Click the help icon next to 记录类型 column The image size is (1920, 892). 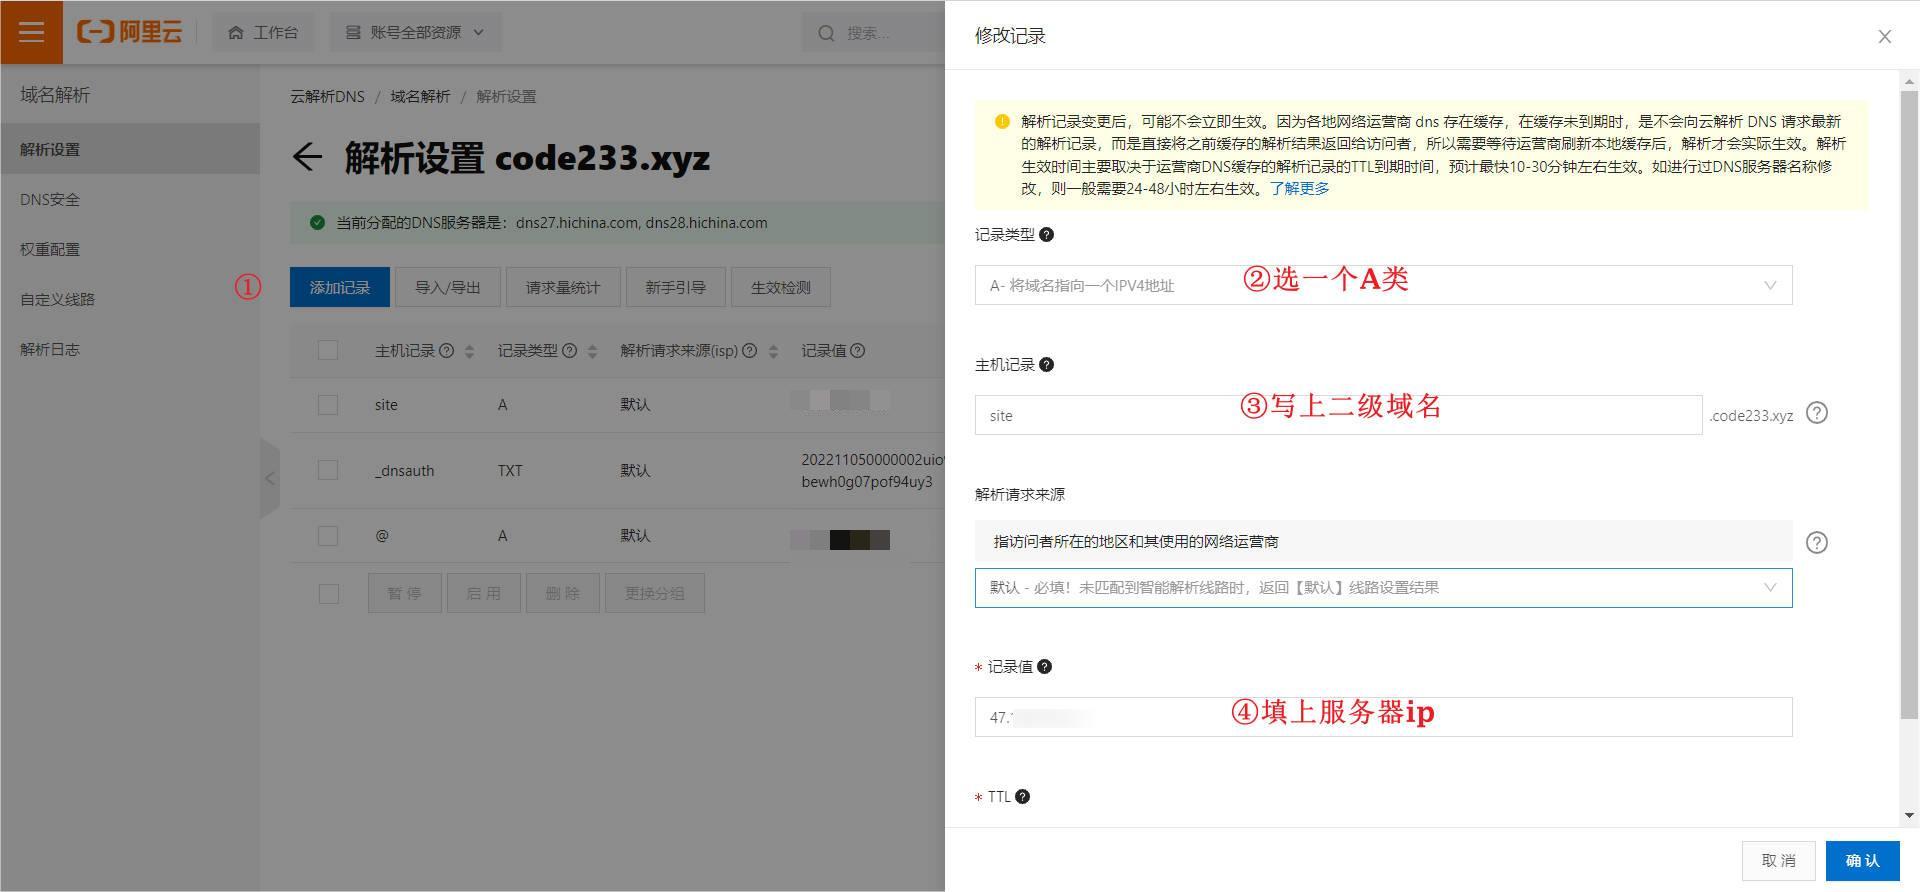pyautogui.click(x=569, y=350)
